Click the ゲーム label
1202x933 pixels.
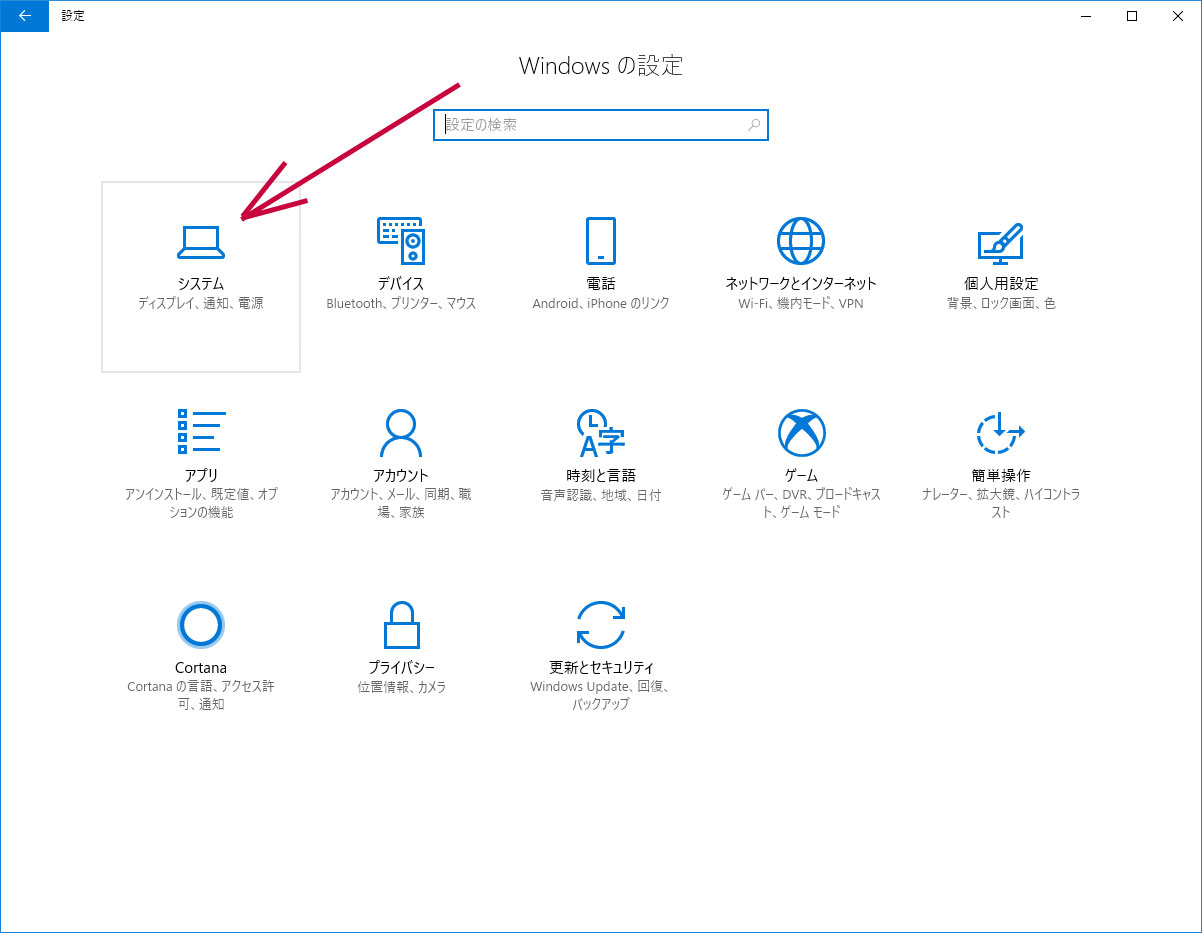[801, 476]
